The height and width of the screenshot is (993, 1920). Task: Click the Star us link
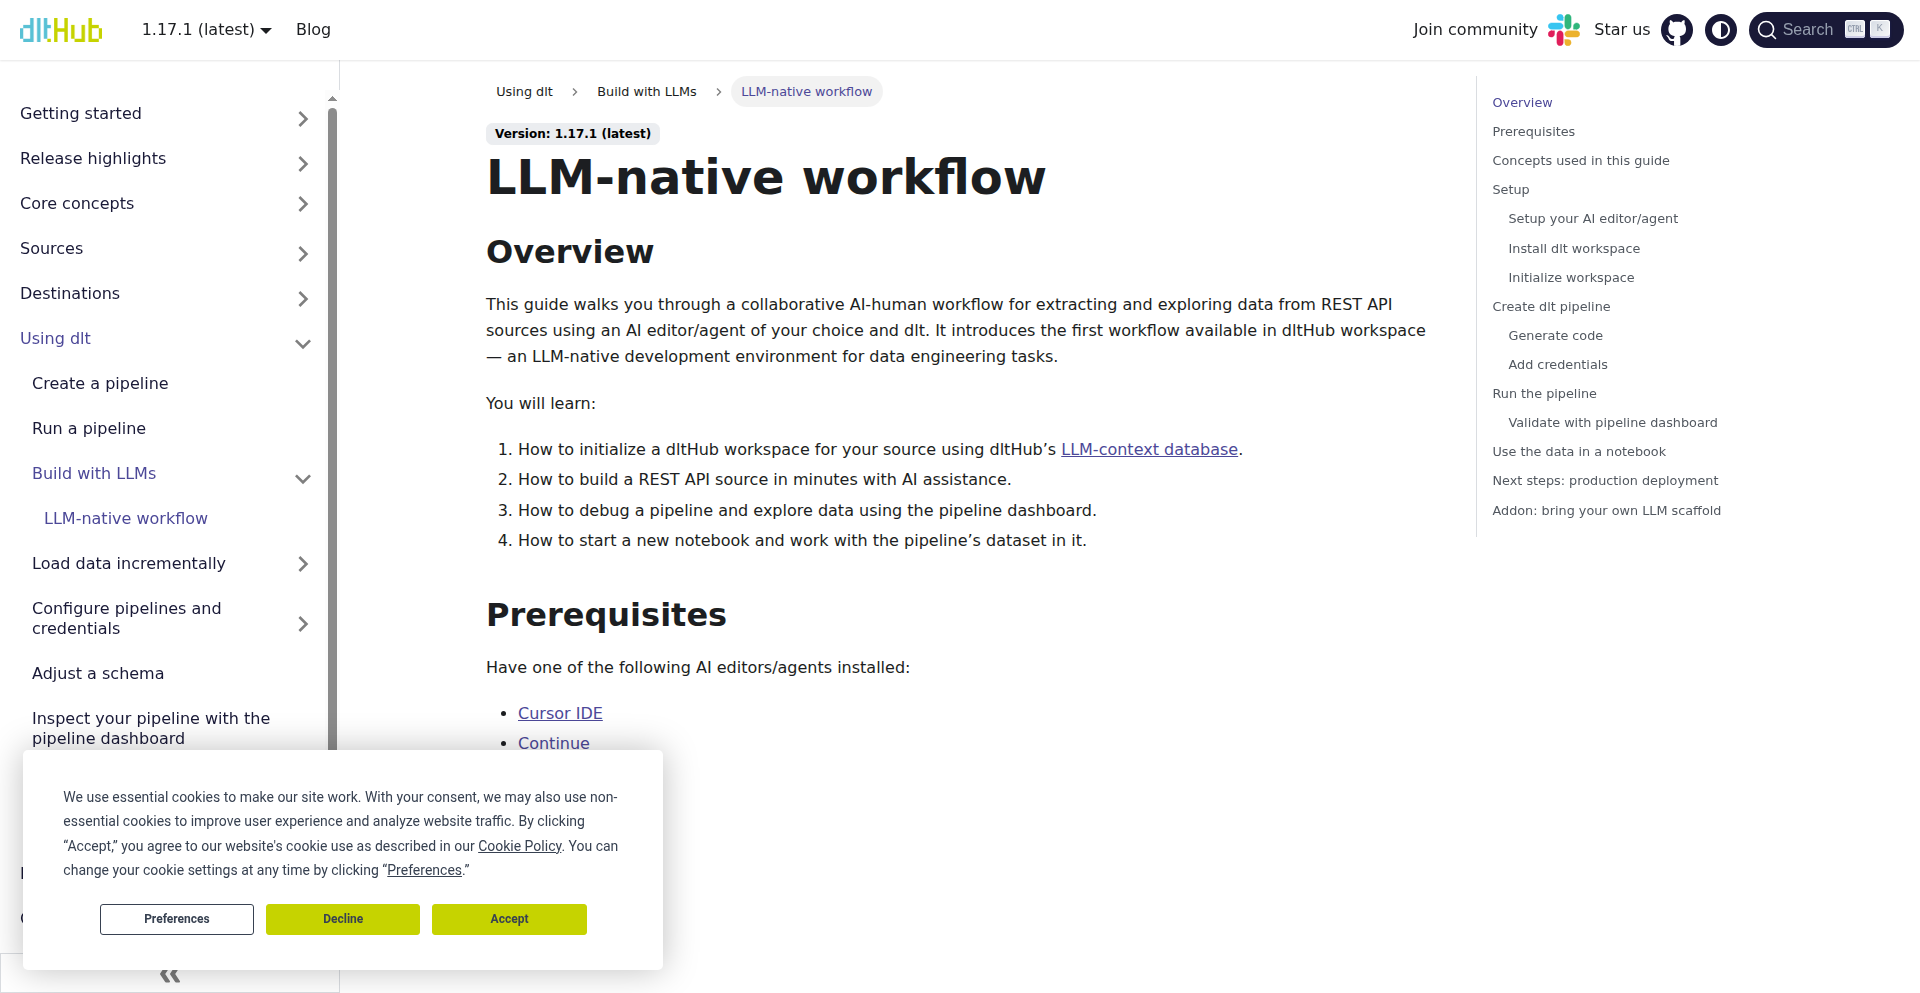point(1622,30)
